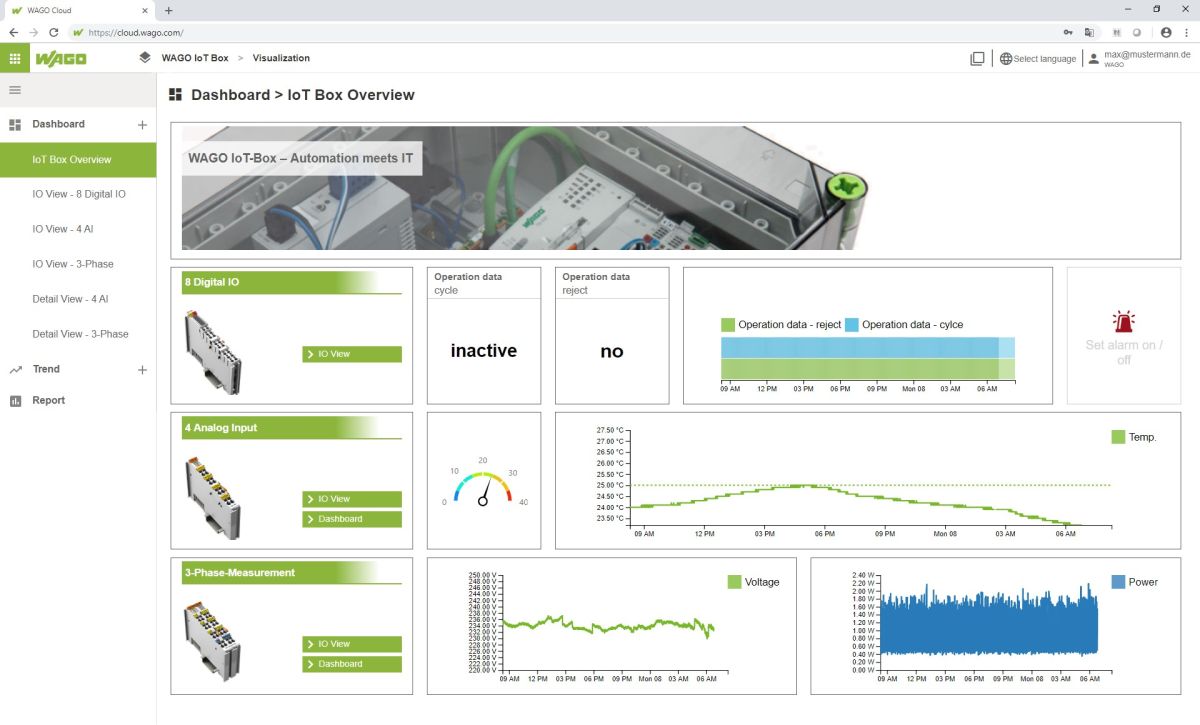Click the fullscreen window icon in header

click(x=977, y=58)
